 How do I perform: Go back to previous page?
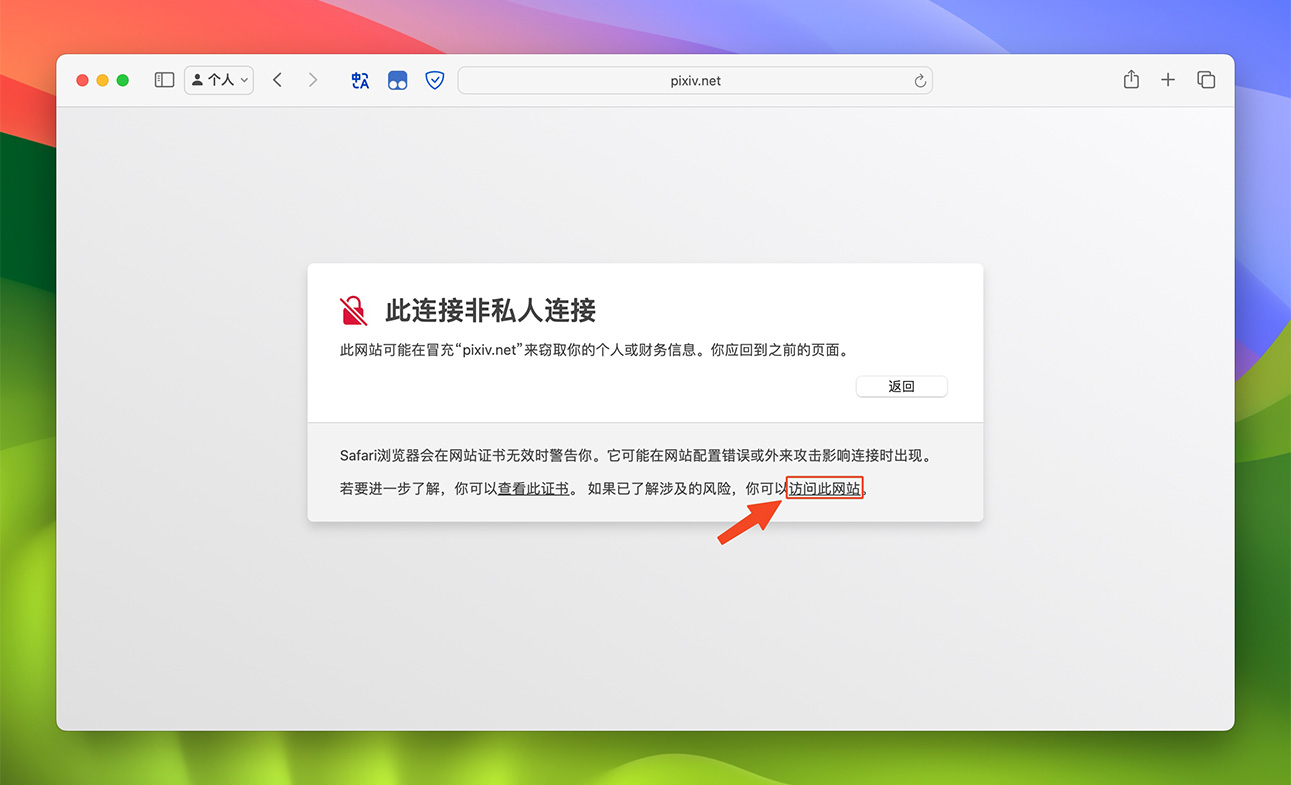(x=278, y=80)
